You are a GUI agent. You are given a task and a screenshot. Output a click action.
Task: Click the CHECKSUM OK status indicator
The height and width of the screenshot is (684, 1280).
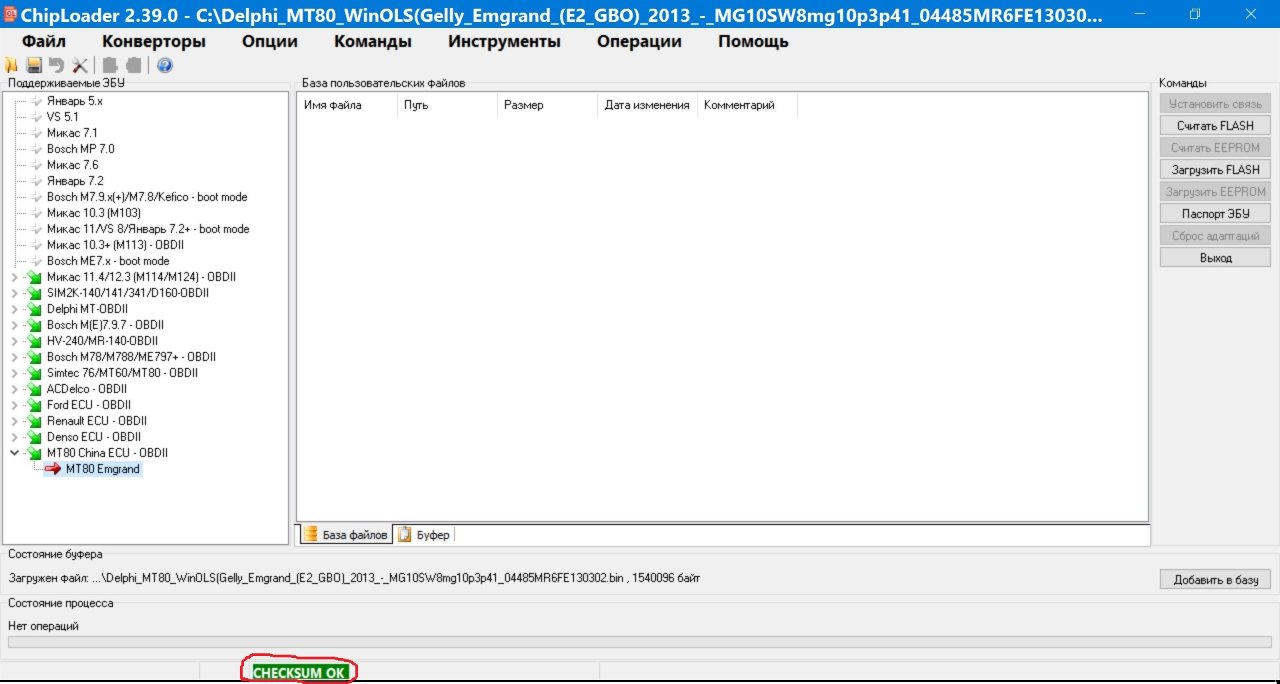pyautogui.click(x=299, y=673)
